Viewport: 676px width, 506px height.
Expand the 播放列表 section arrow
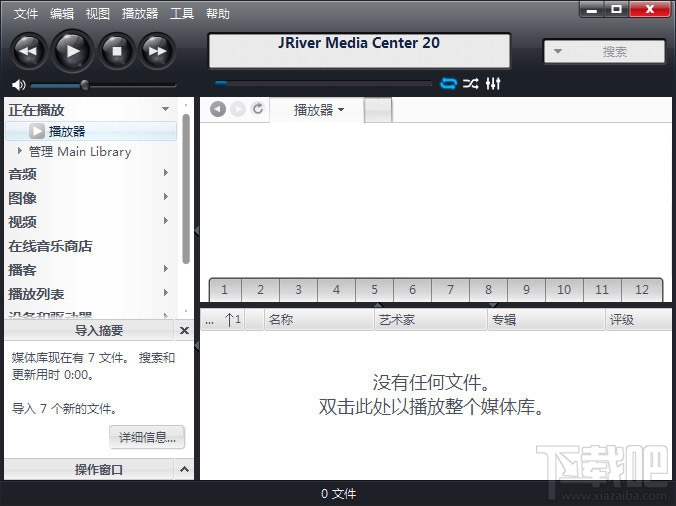(x=166, y=293)
